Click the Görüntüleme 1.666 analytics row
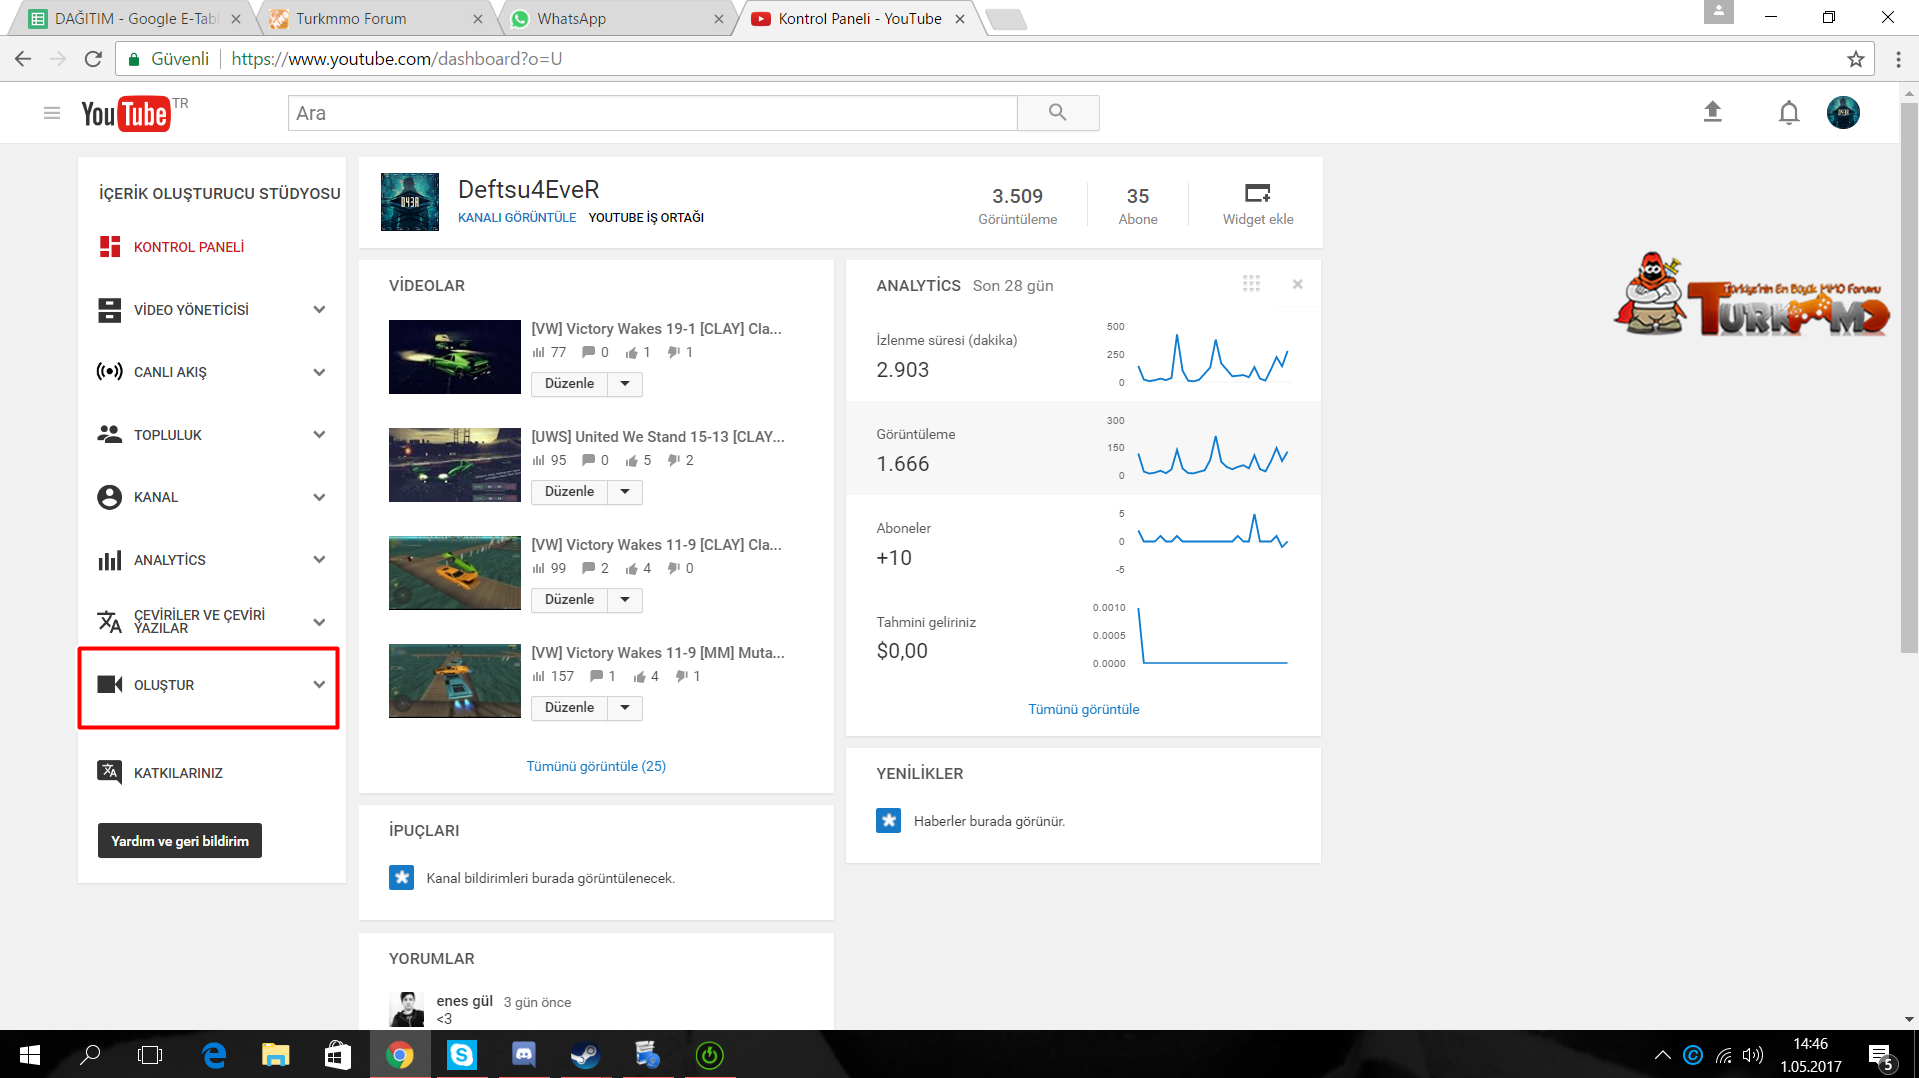The width and height of the screenshot is (1919, 1078). (1083, 448)
